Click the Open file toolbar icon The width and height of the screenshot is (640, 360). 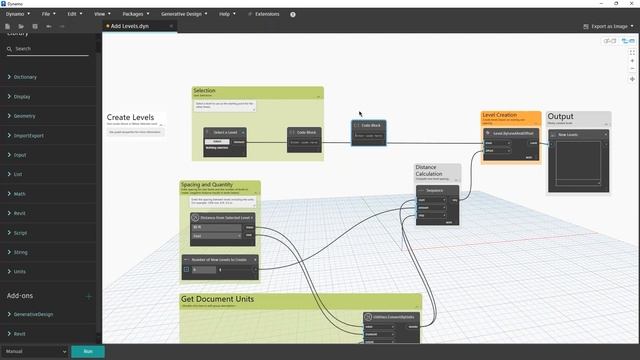tap(21, 27)
